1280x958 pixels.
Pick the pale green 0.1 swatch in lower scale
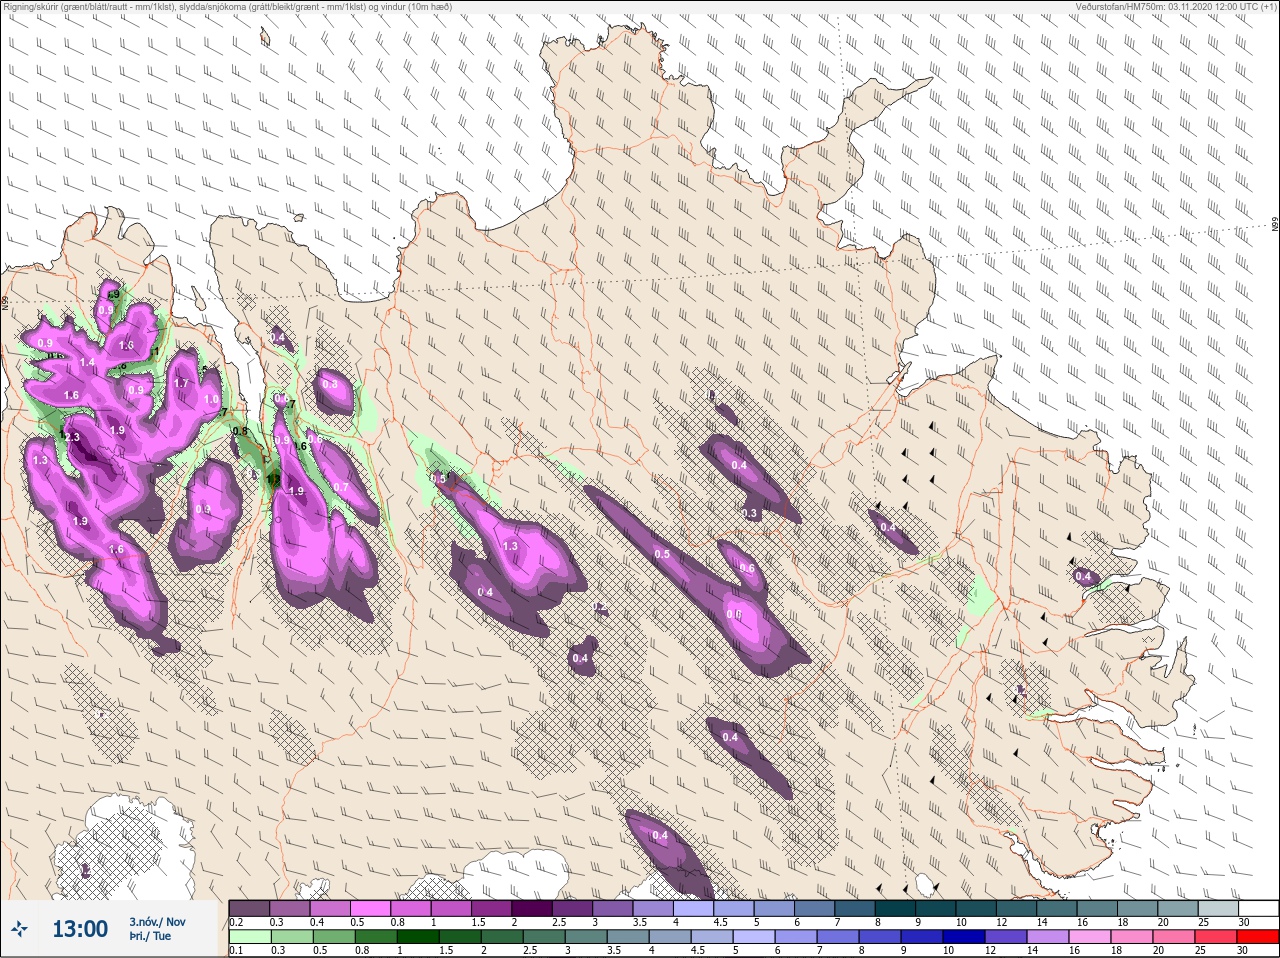coord(249,937)
